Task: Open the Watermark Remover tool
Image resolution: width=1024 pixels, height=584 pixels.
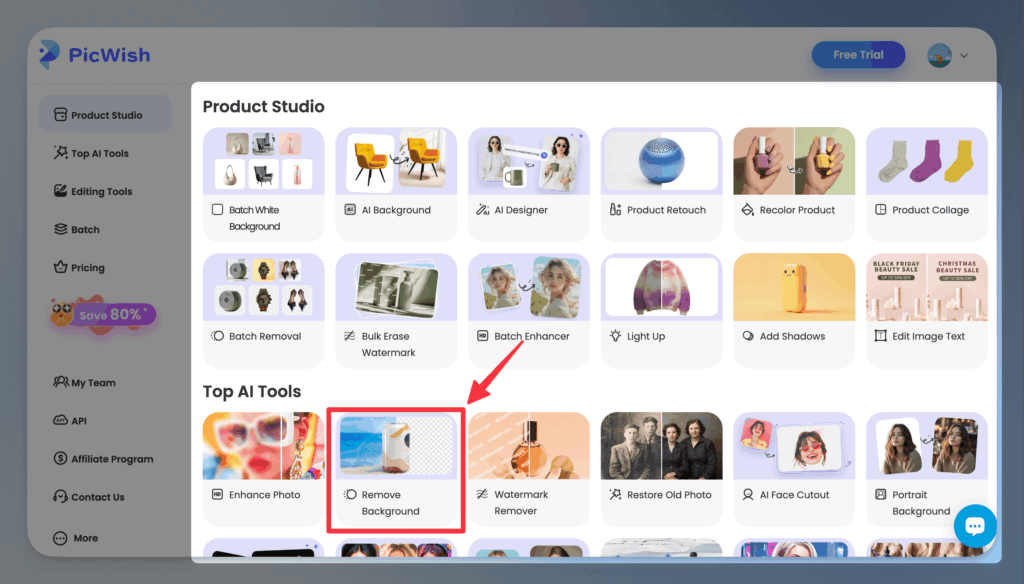Action: [x=529, y=468]
